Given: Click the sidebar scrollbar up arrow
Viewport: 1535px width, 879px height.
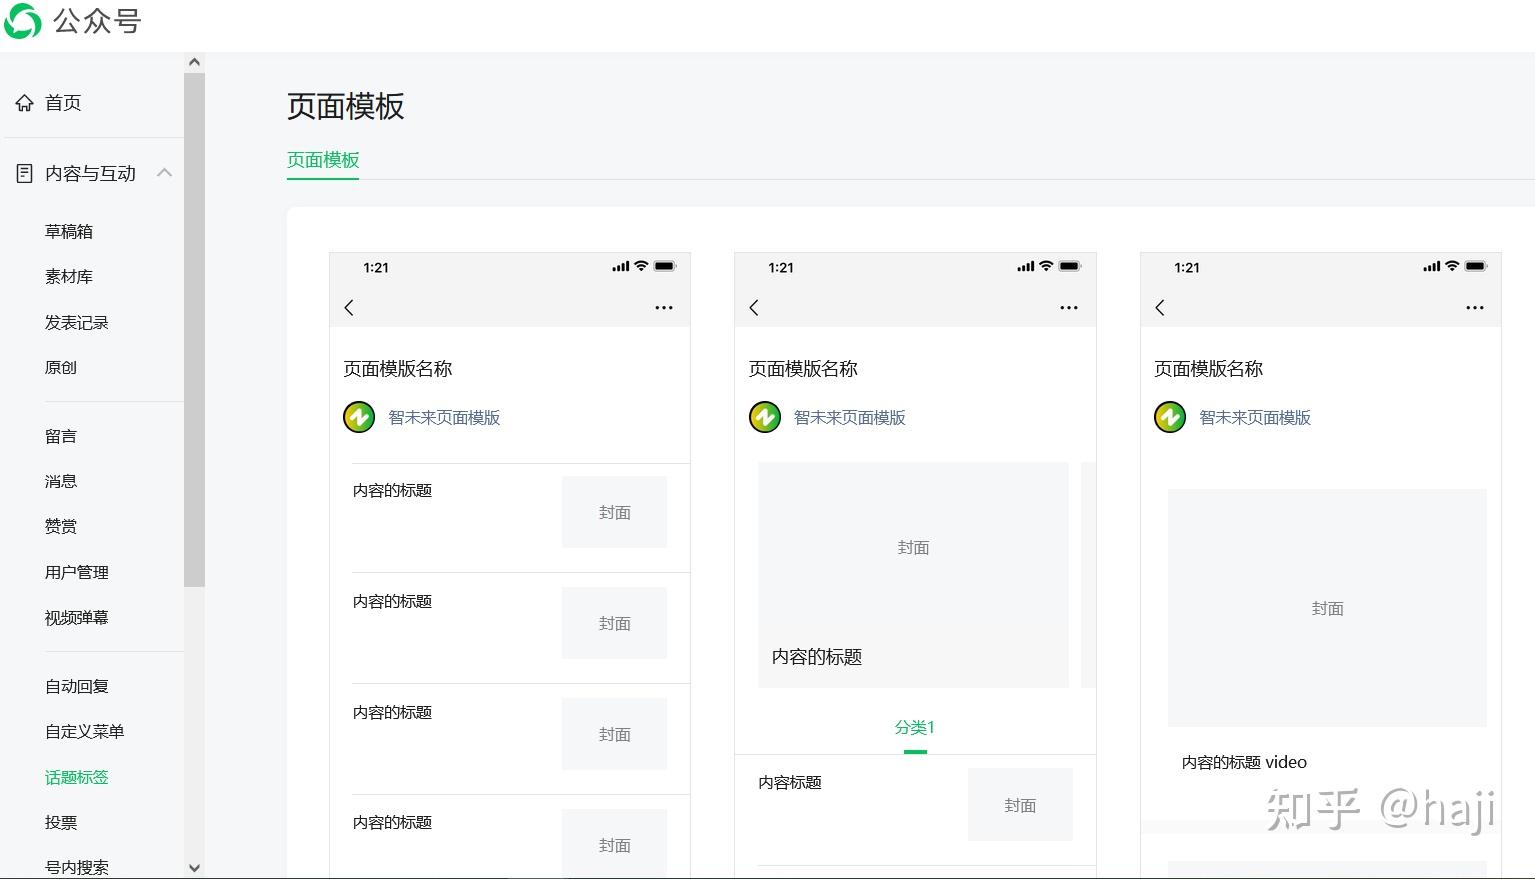Looking at the screenshot, I should tap(194, 62).
